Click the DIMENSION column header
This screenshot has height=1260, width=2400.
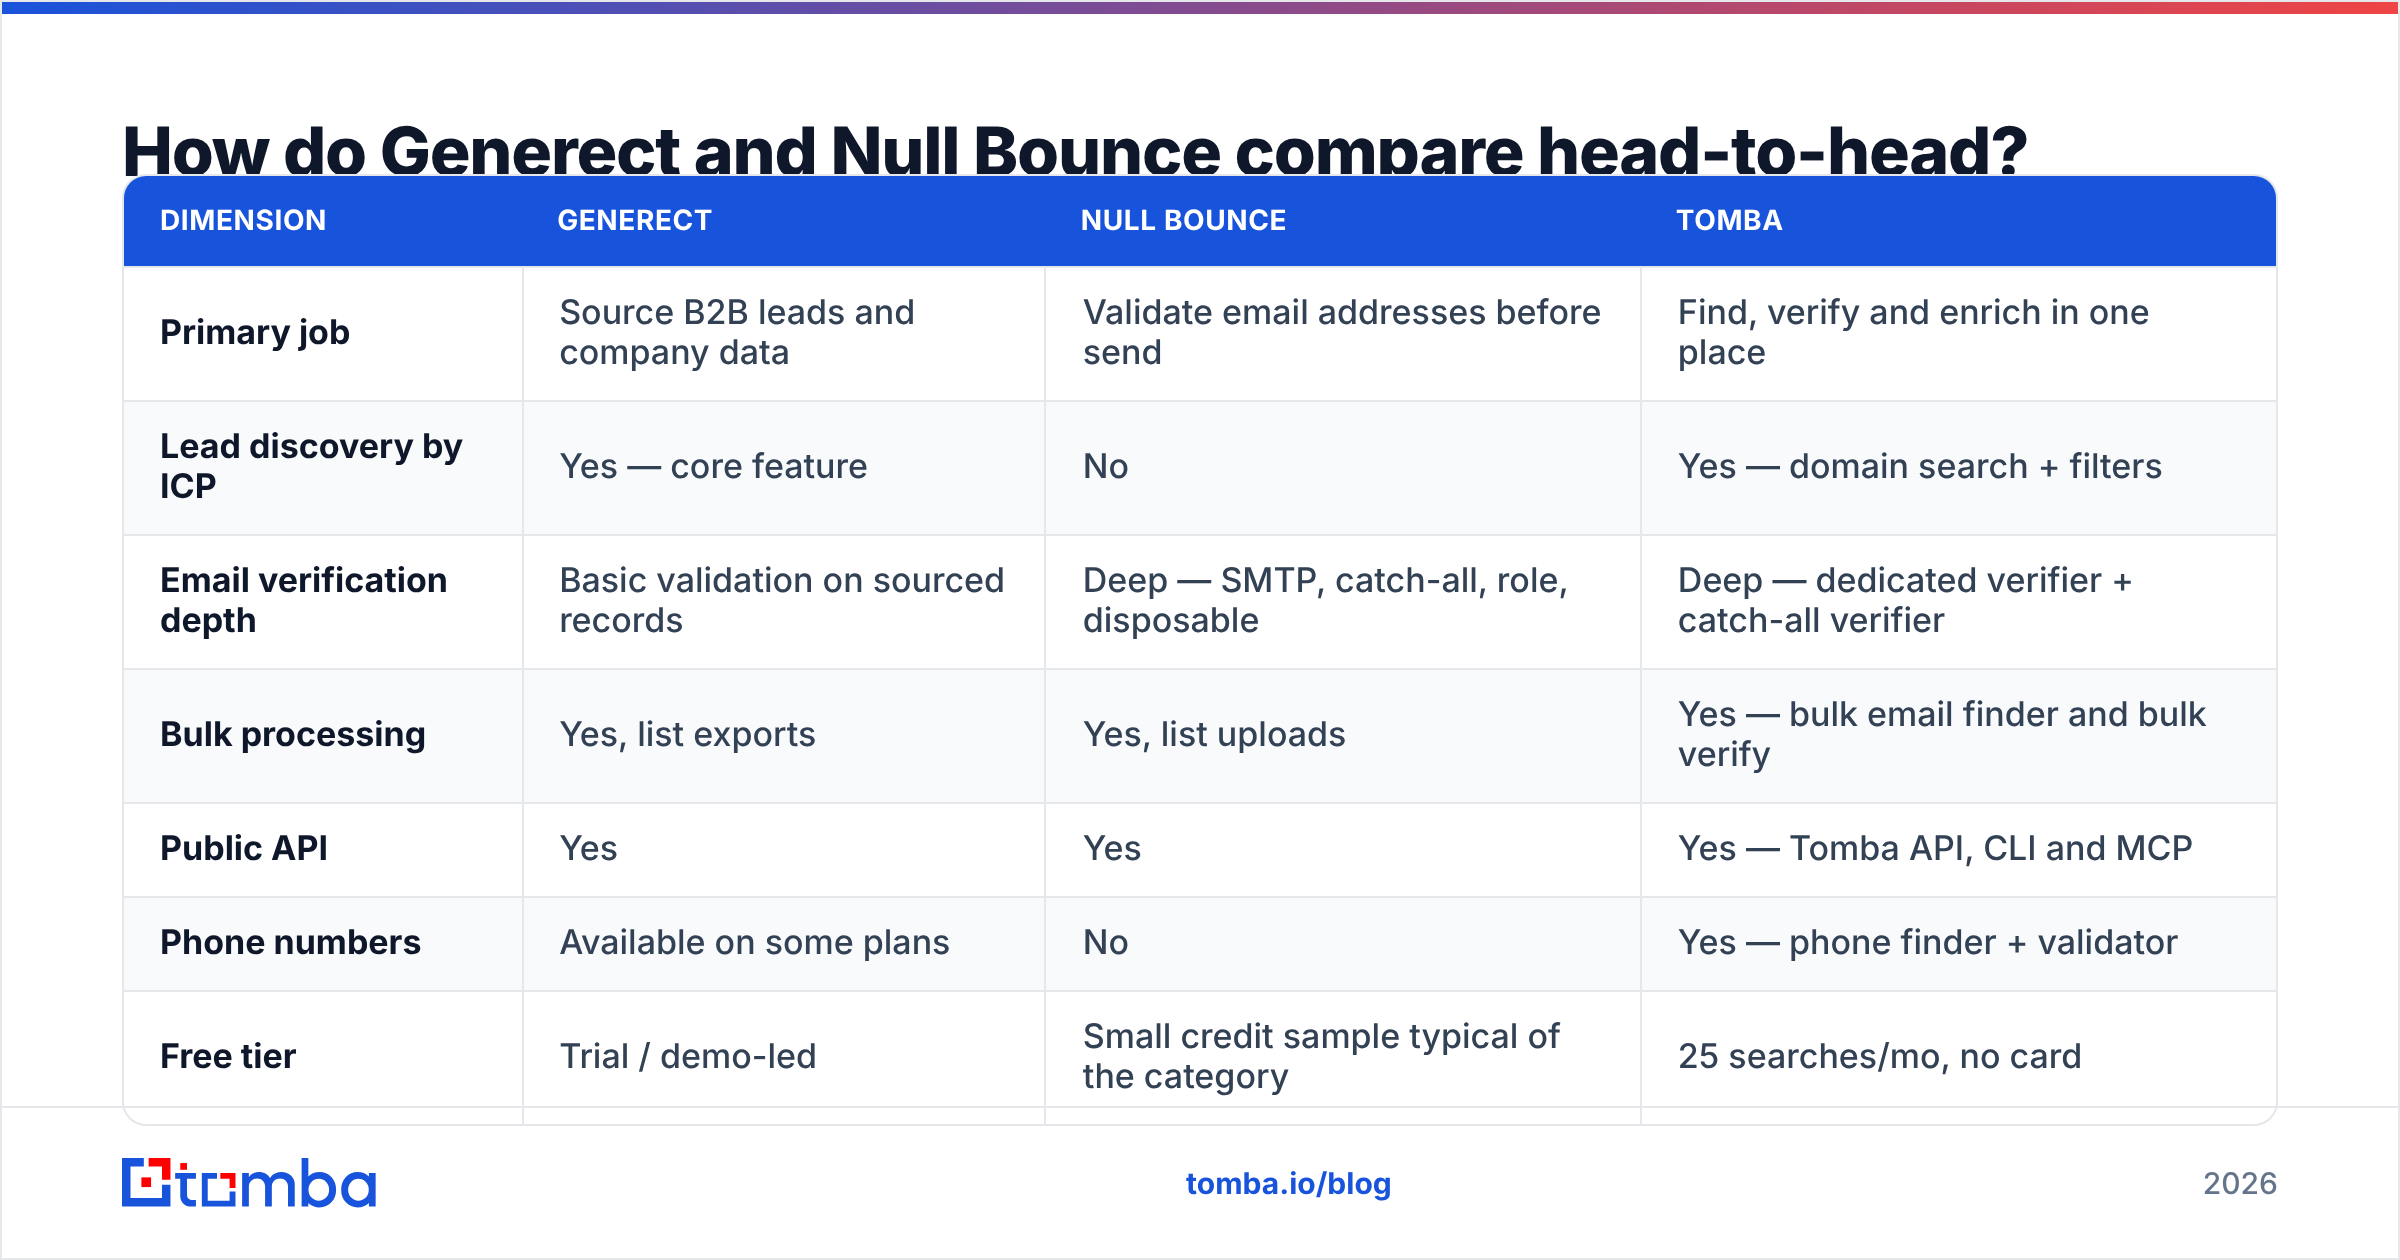click(243, 220)
